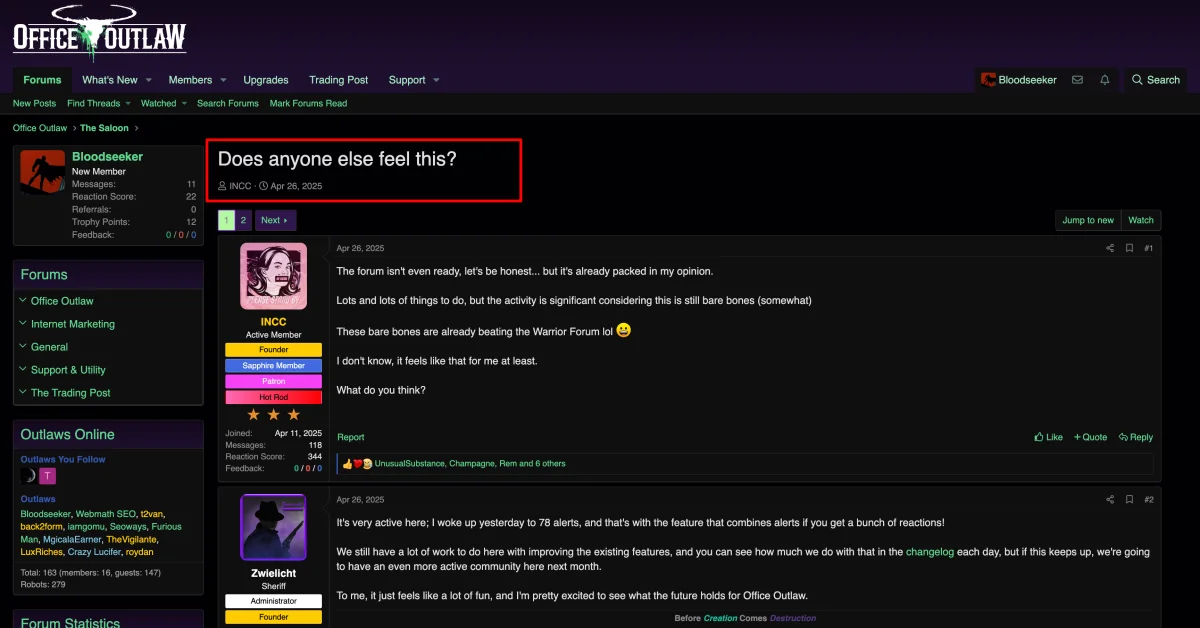This screenshot has width=1200, height=628.
Task: Click Quote on the first post
Action: pyautogui.click(x=1090, y=437)
